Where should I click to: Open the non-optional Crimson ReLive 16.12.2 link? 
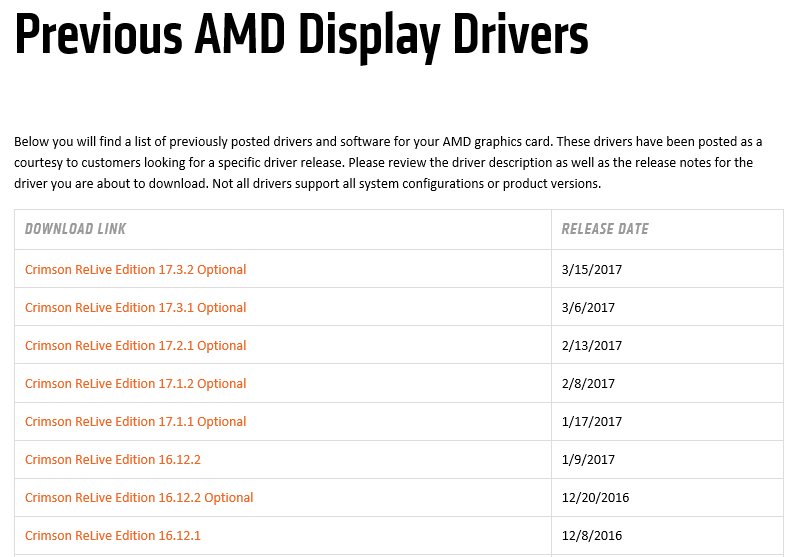coord(113,460)
